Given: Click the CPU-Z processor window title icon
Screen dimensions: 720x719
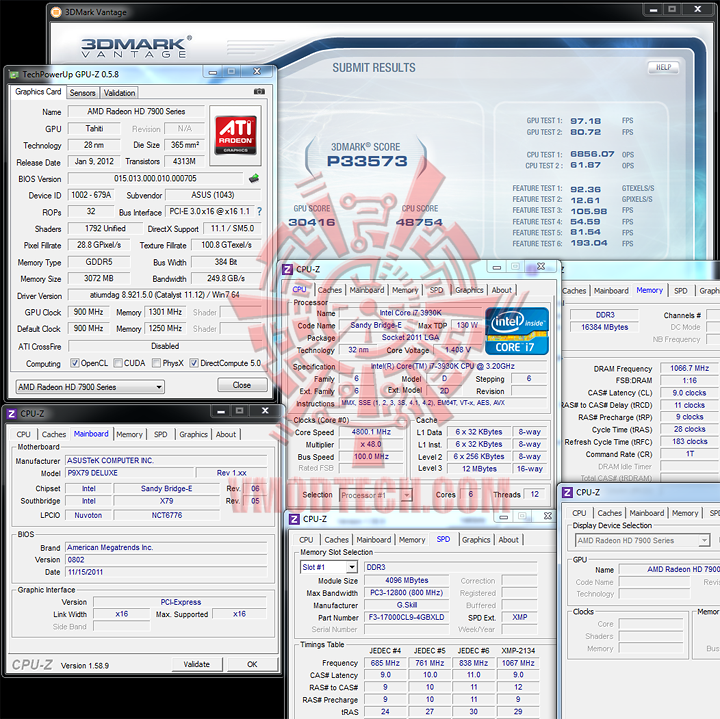Looking at the screenshot, I should (287, 270).
